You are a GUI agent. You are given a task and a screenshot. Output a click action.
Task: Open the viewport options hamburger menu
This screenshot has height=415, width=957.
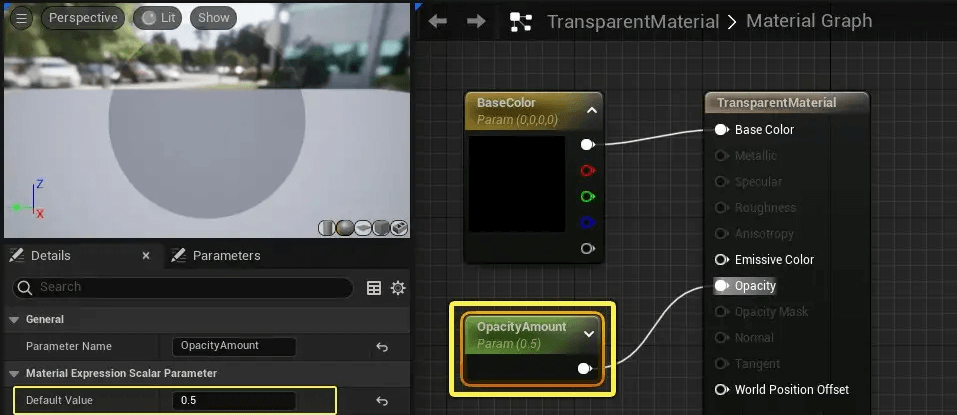(21, 18)
